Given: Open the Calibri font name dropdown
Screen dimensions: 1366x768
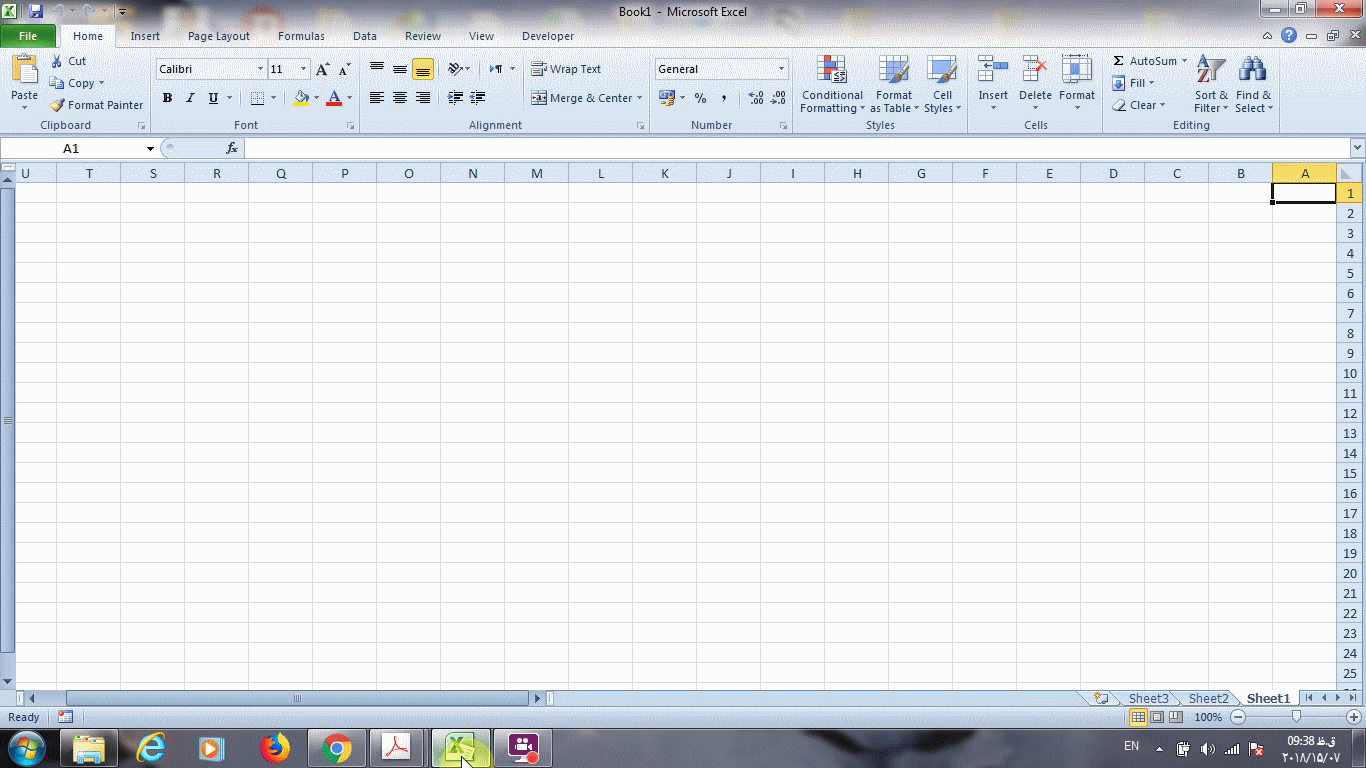Looking at the screenshot, I should coord(260,69).
